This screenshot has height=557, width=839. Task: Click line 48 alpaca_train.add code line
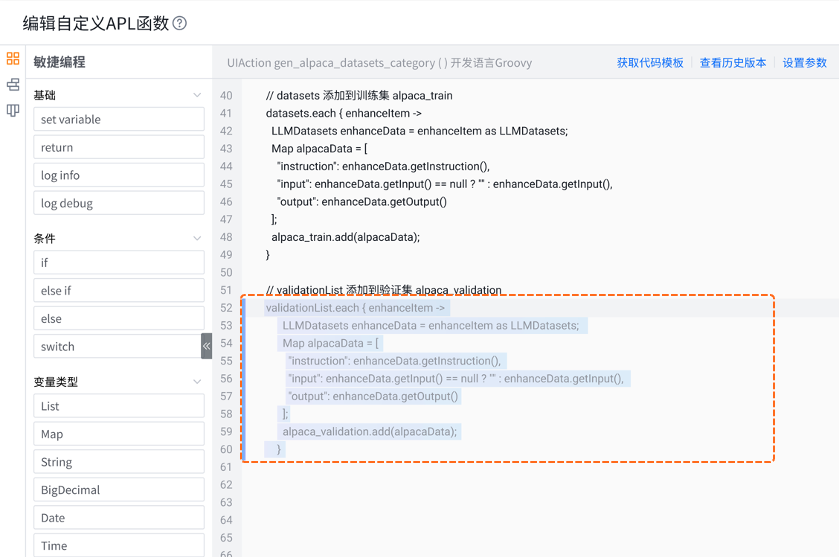345,237
